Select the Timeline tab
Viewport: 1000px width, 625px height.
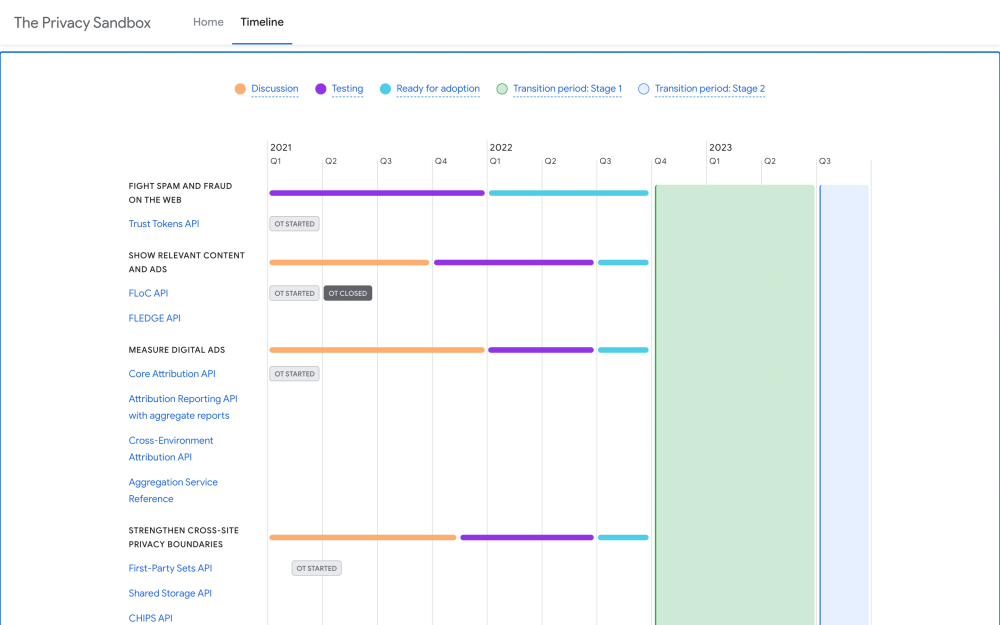pyautogui.click(x=262, y=22)
